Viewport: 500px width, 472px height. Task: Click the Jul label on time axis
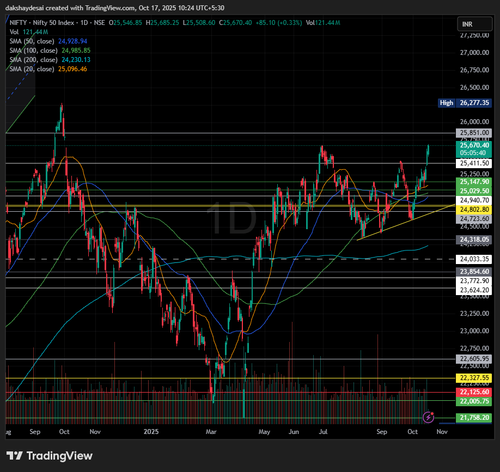pos(323,432)
